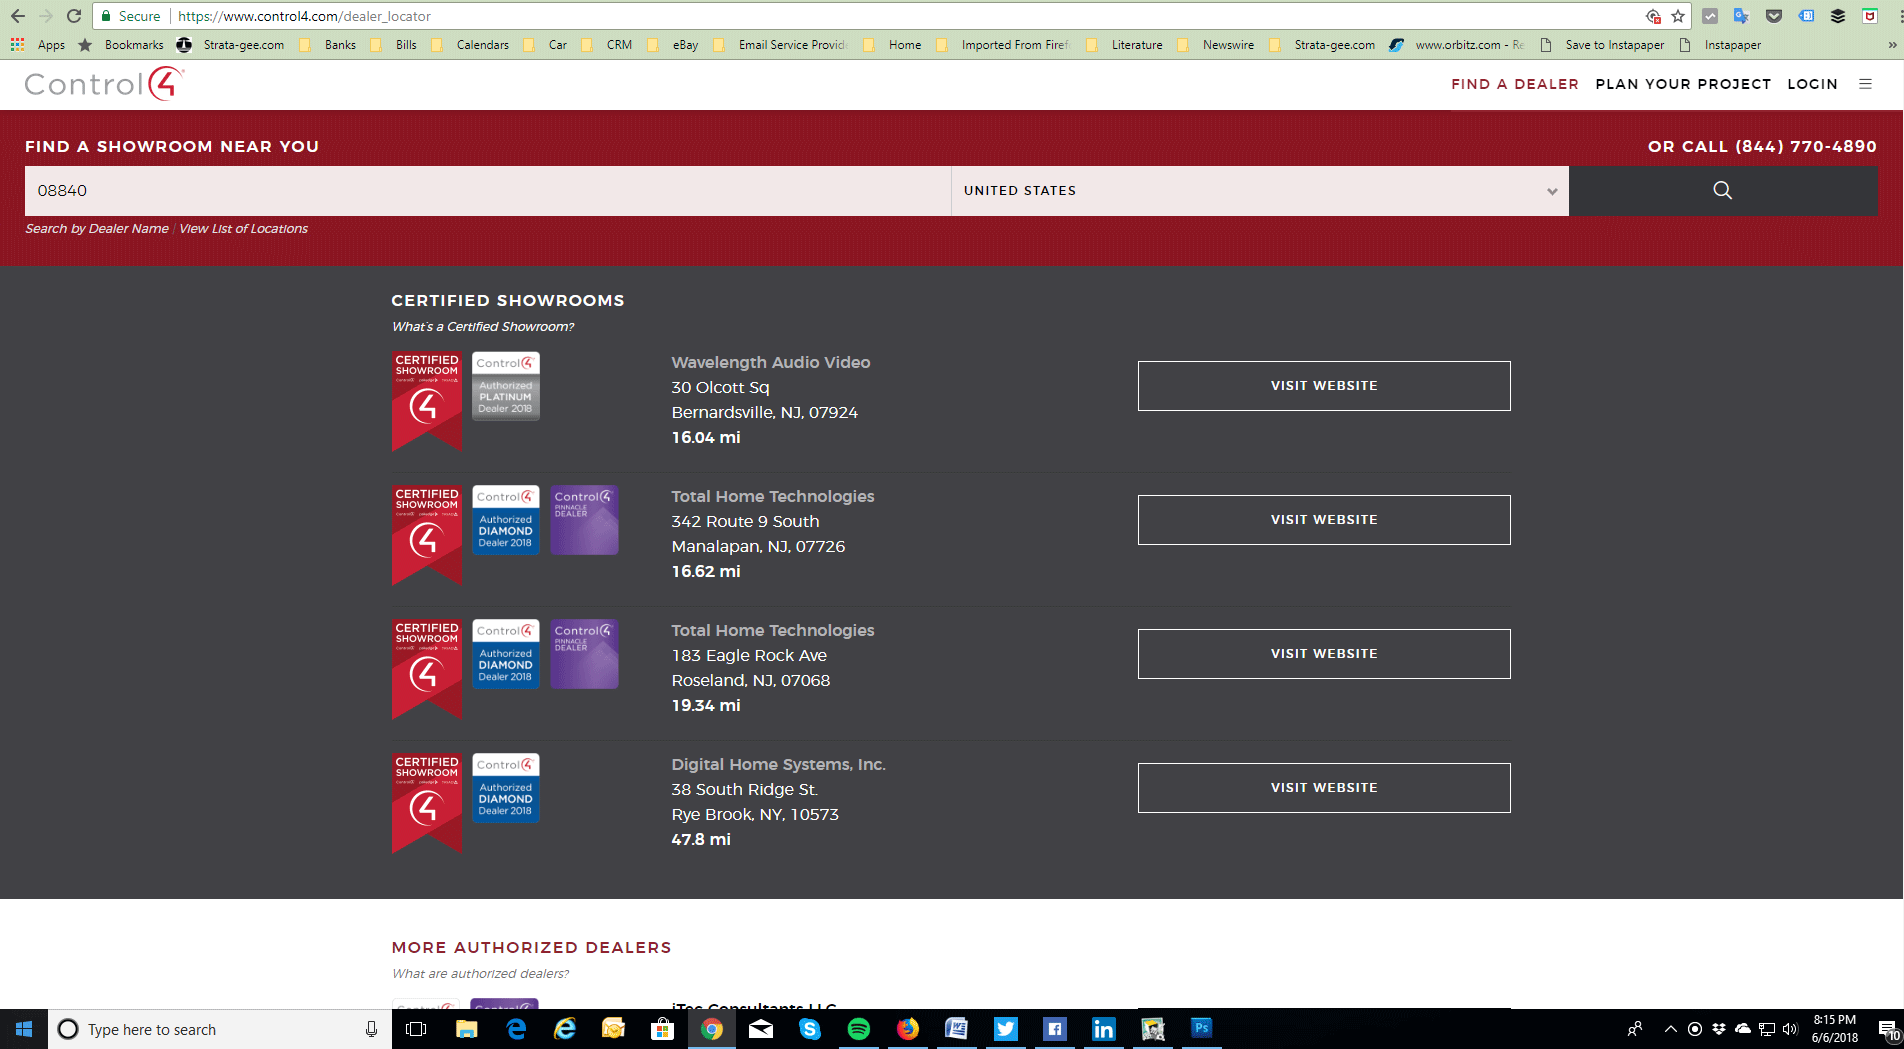1904x1049 pixels.
Task: Open LinkedIn app in taskbar
Action: (x=1104, y=1029)
